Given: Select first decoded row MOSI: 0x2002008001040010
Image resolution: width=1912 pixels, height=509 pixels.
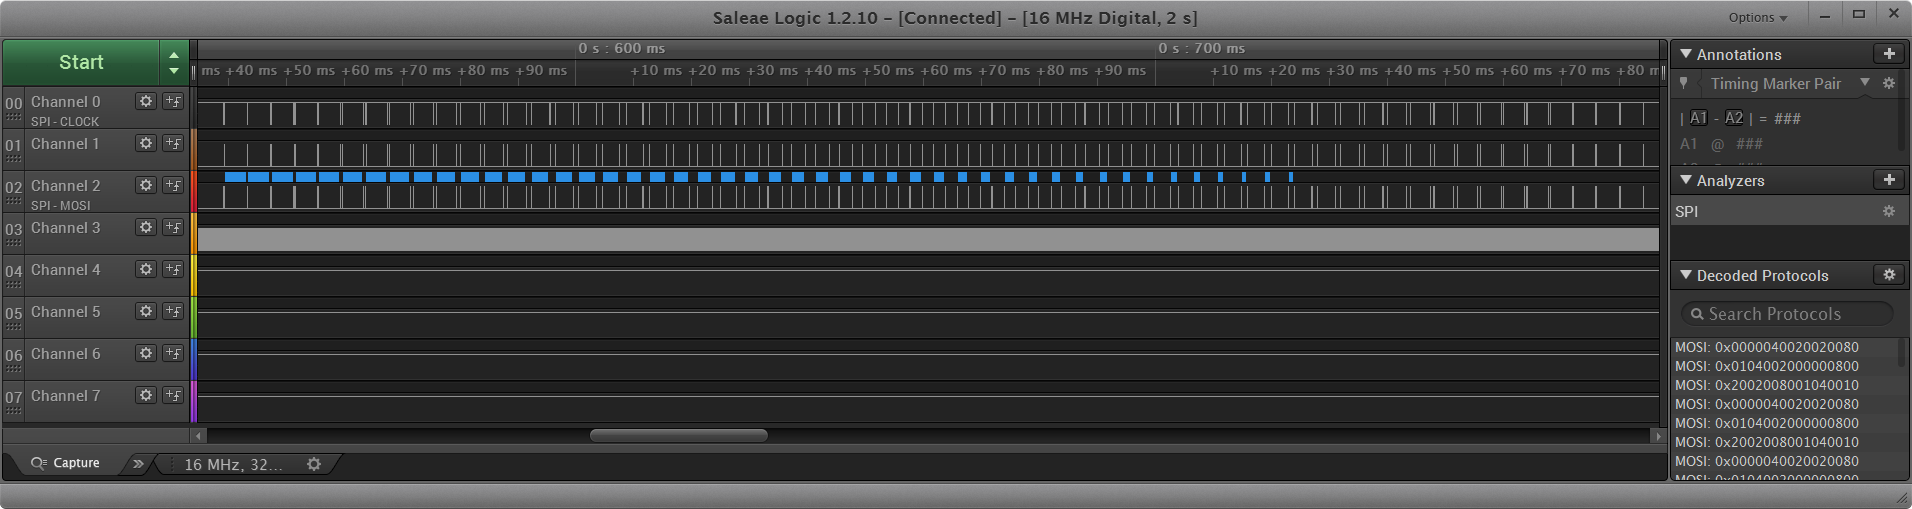Looking at the screenshot, I should pyautogui.click(x=1767, y=385).
